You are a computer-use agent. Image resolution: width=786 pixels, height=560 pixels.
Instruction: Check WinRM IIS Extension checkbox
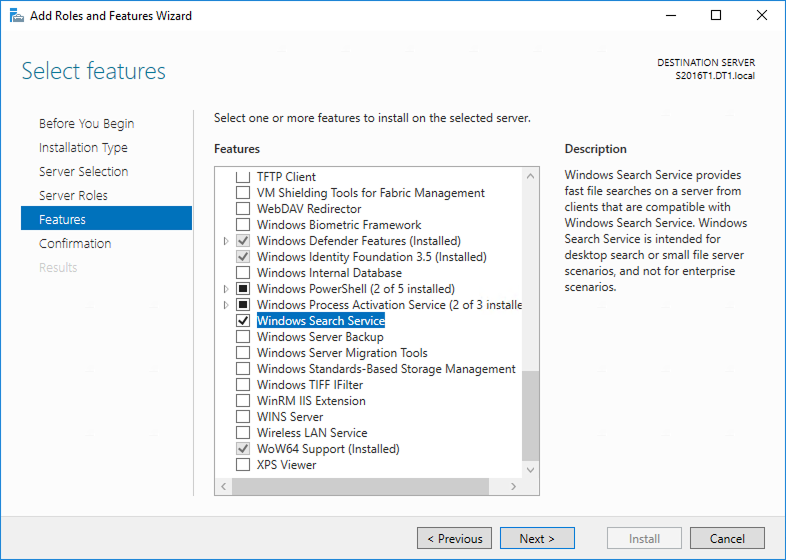point(243,401)
